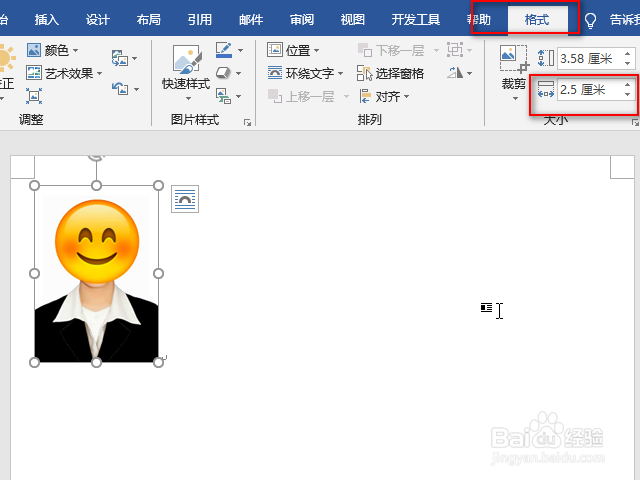Expand the picture effects dropdown arrow
640x480 pixels.
pyautogui.click(x=239, y=73)
